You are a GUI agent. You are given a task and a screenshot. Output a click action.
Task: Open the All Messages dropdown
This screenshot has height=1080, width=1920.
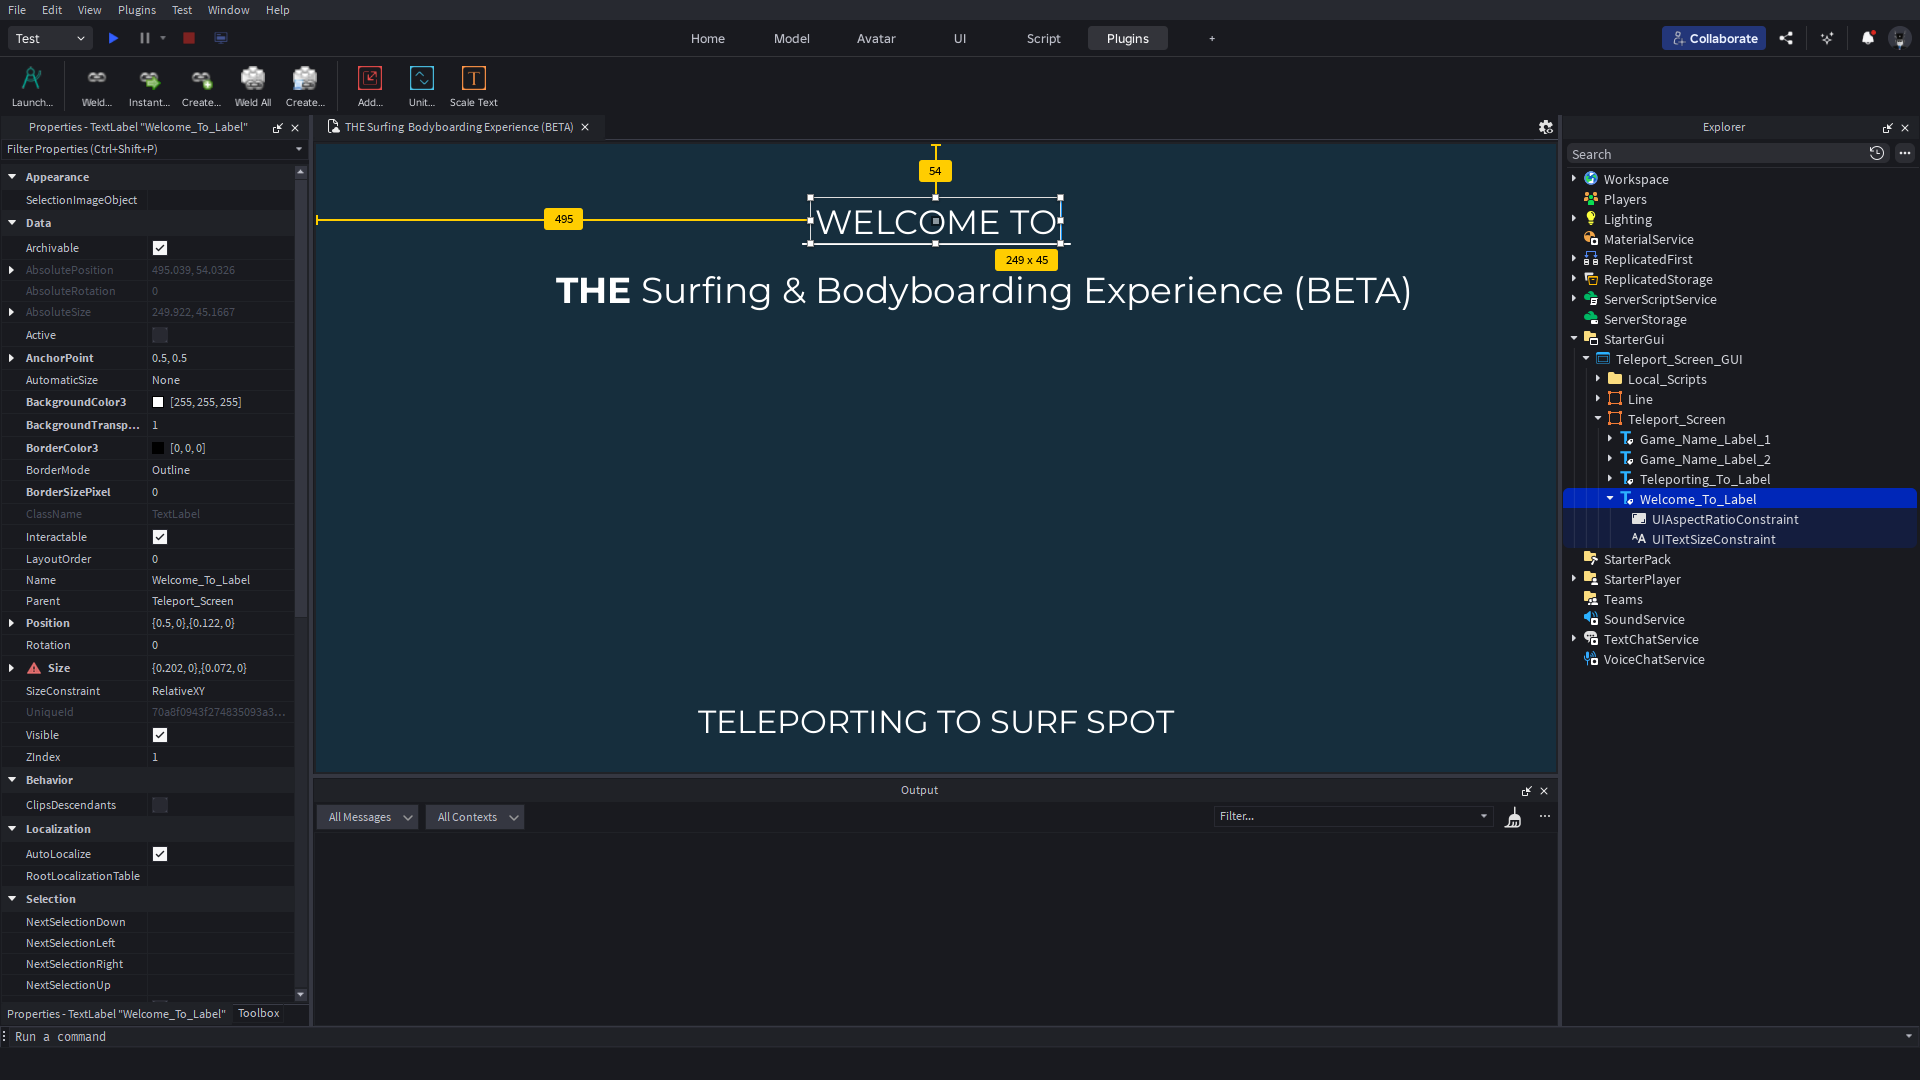click(368, 817)
